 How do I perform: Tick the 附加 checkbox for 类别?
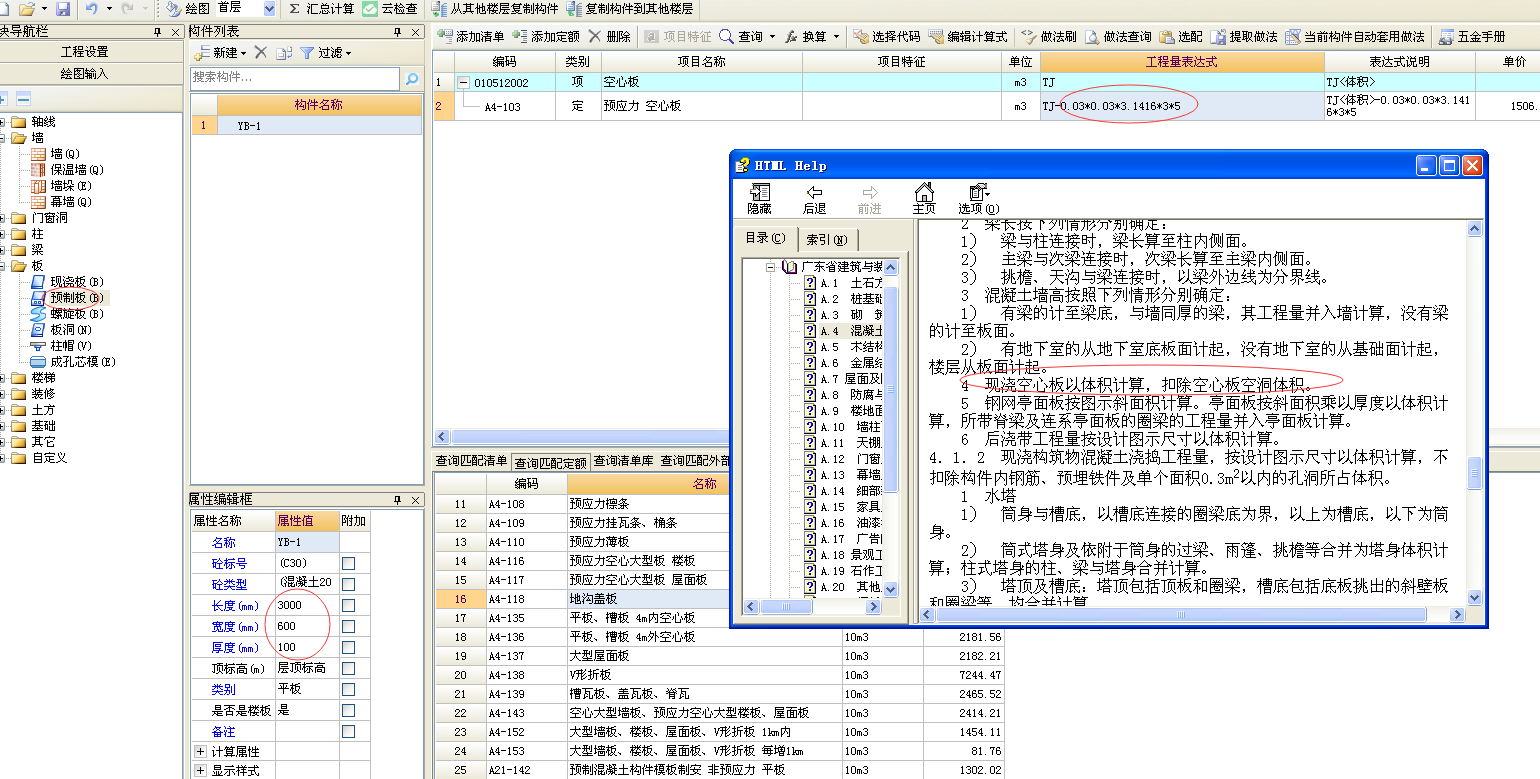click(348, 689)
